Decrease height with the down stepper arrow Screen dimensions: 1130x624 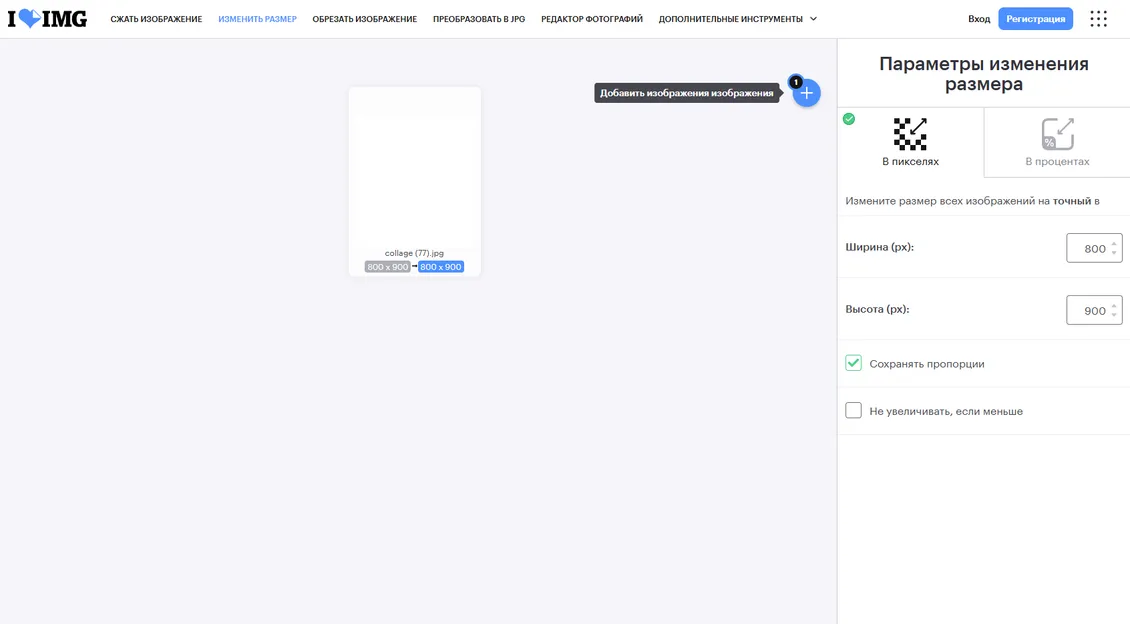pos(1114,315)
